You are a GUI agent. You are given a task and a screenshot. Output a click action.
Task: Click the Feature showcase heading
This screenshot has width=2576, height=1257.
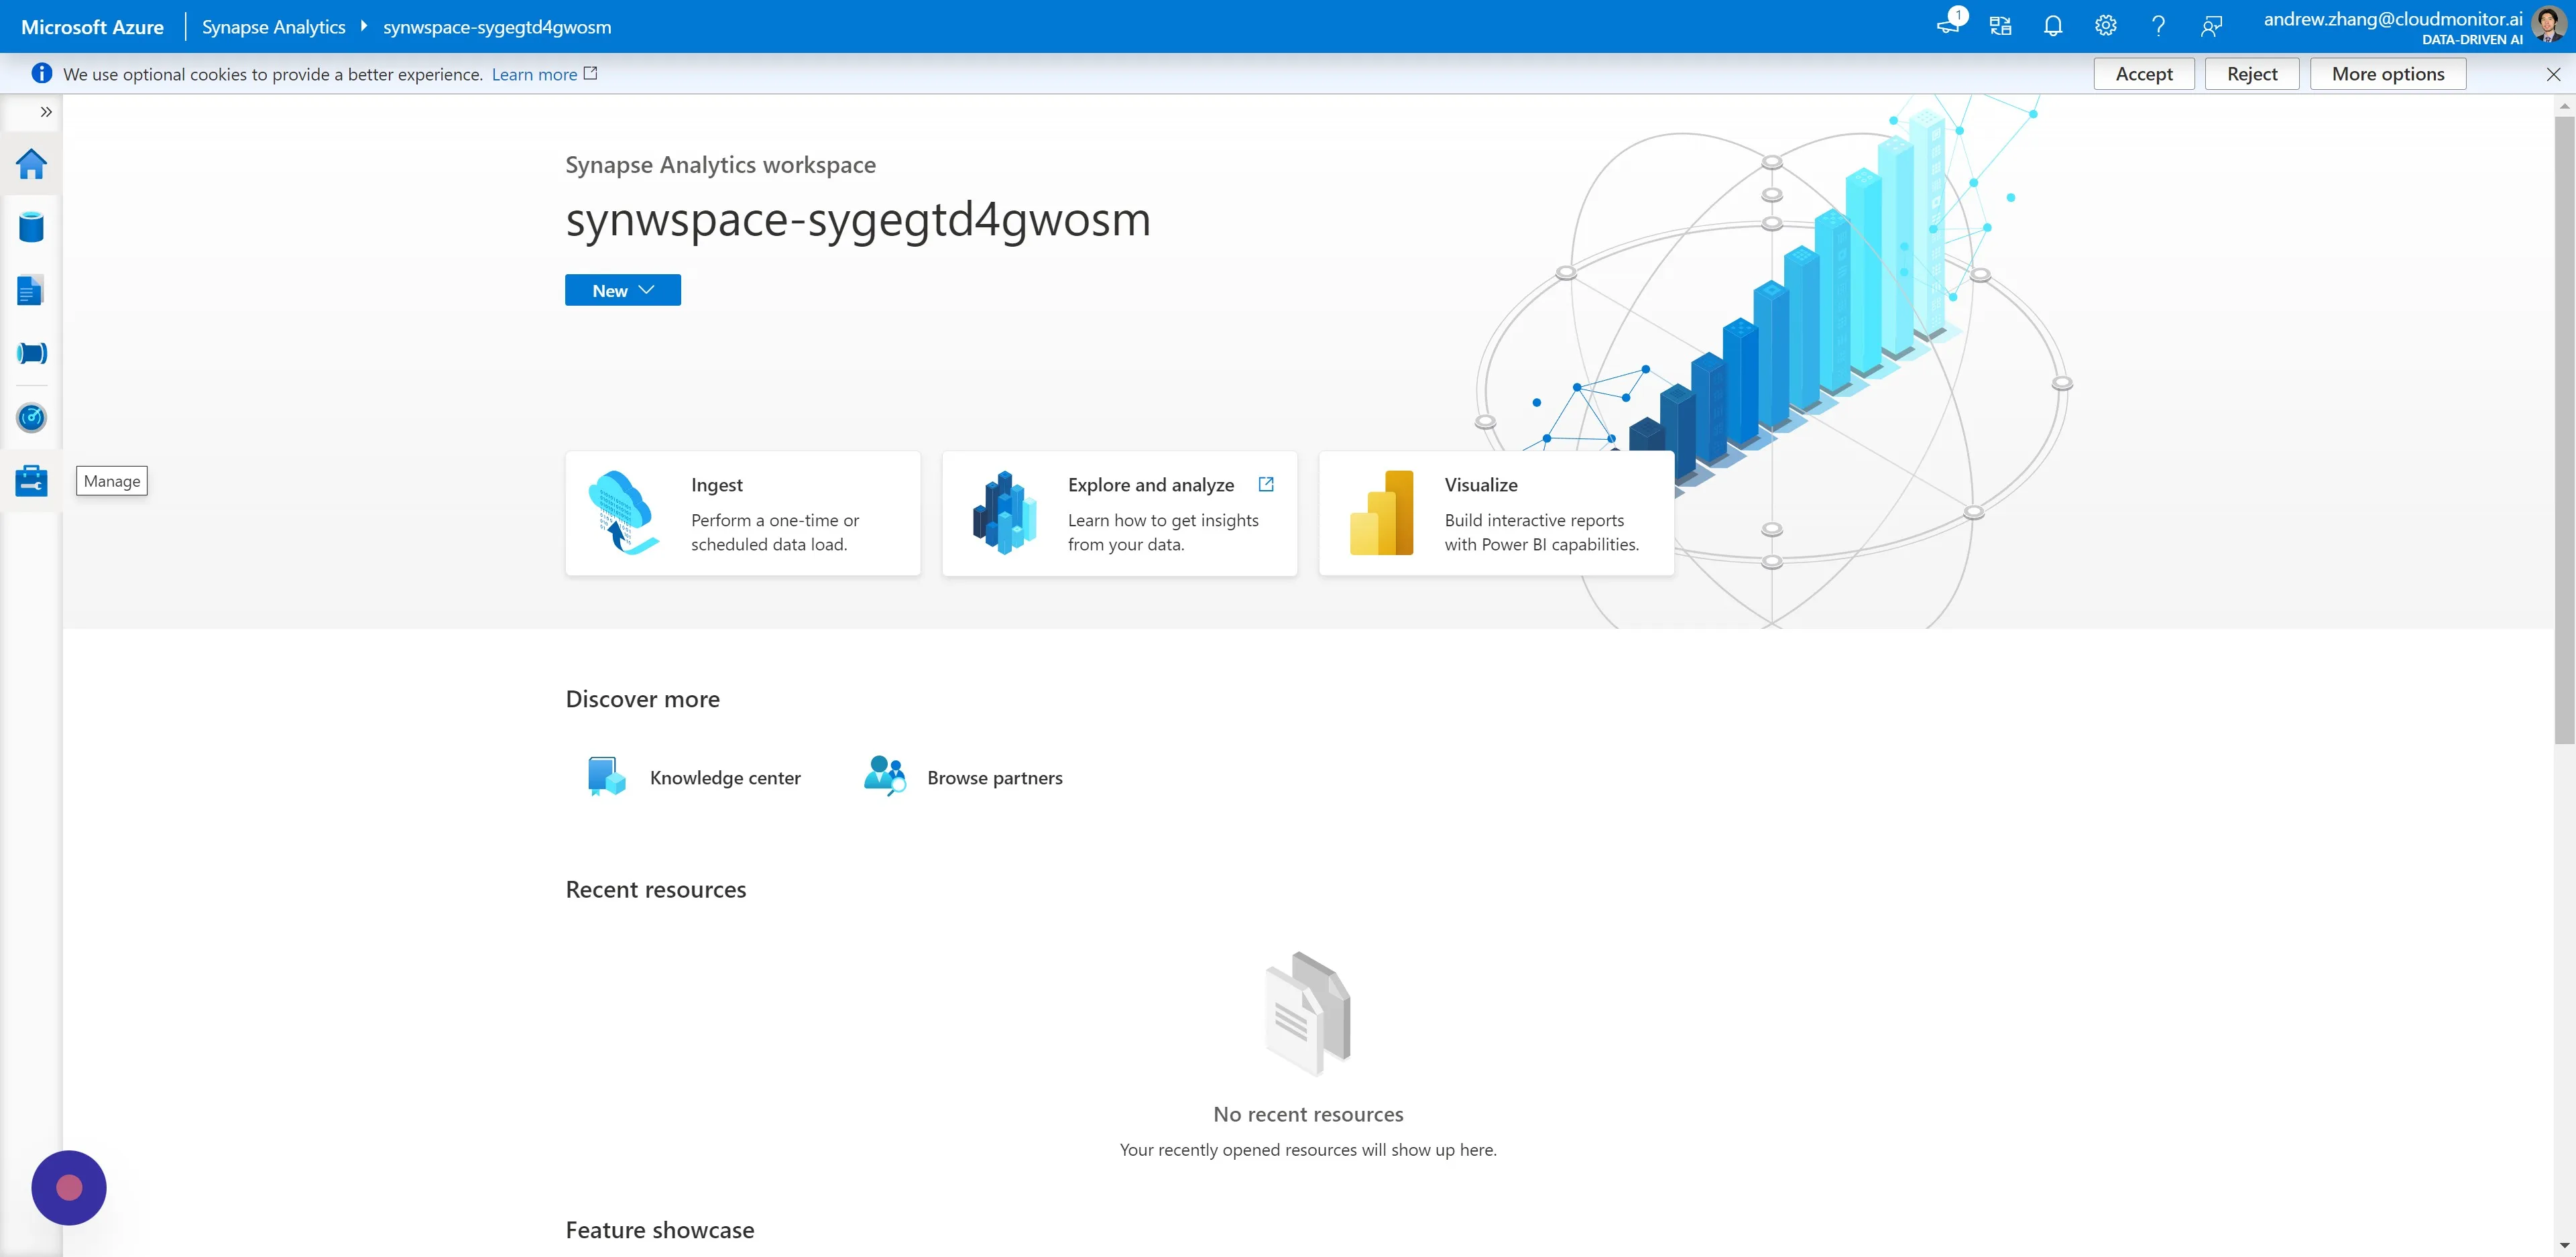tap(660, 1230)
